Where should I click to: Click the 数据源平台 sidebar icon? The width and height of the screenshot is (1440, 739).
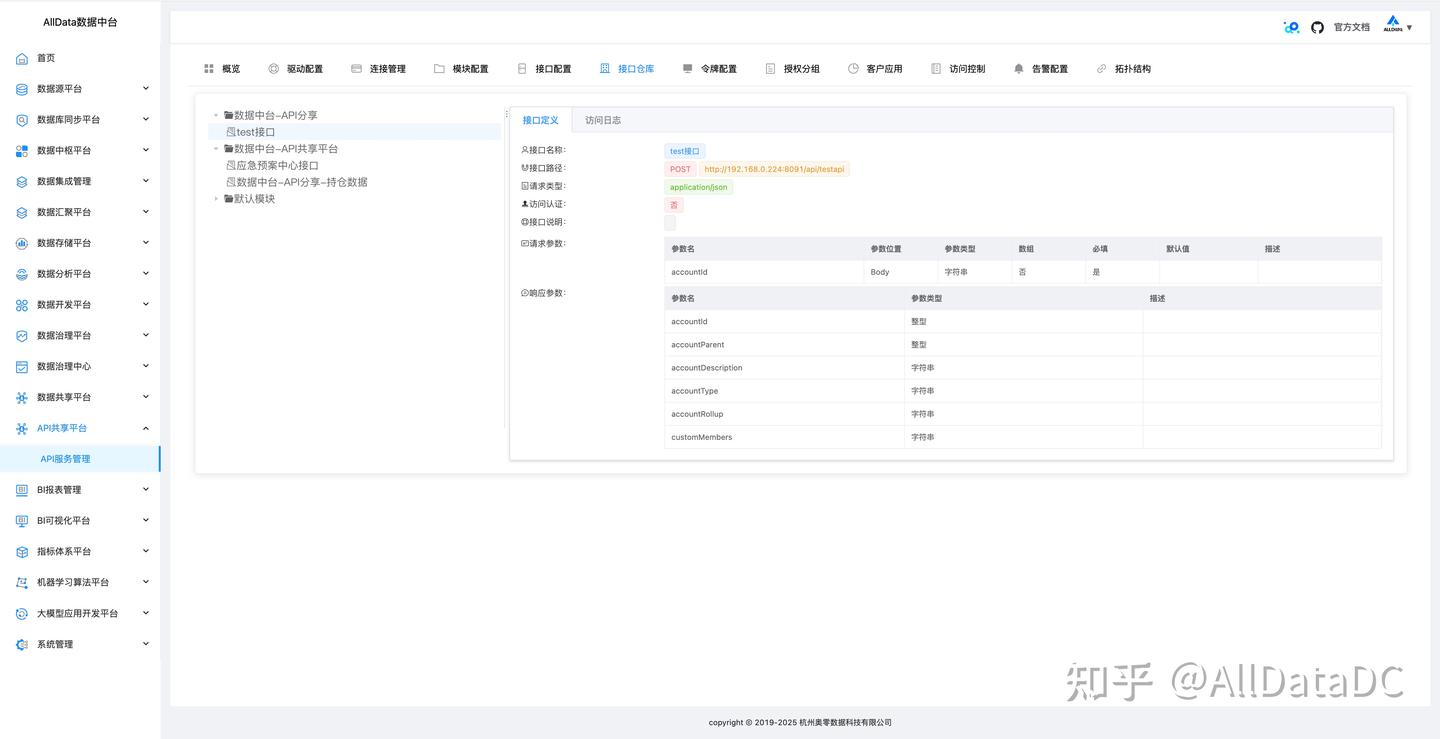pos(22,89)
